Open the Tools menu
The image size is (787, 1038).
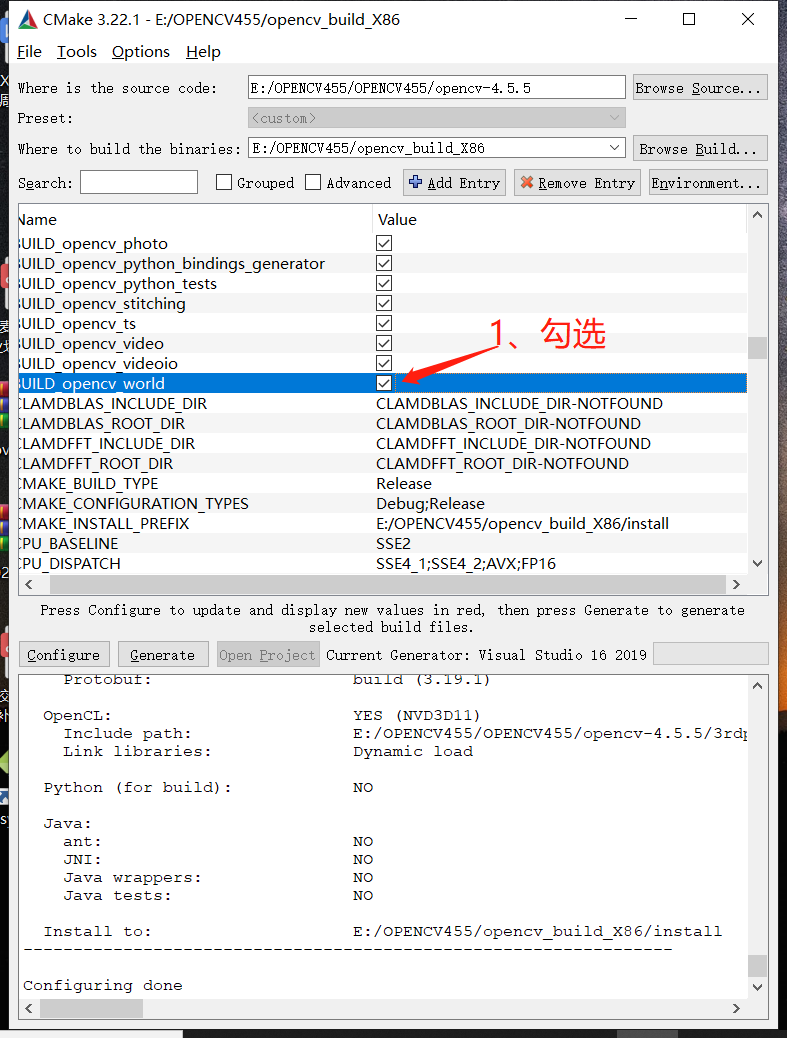click(x=77, y=52)
